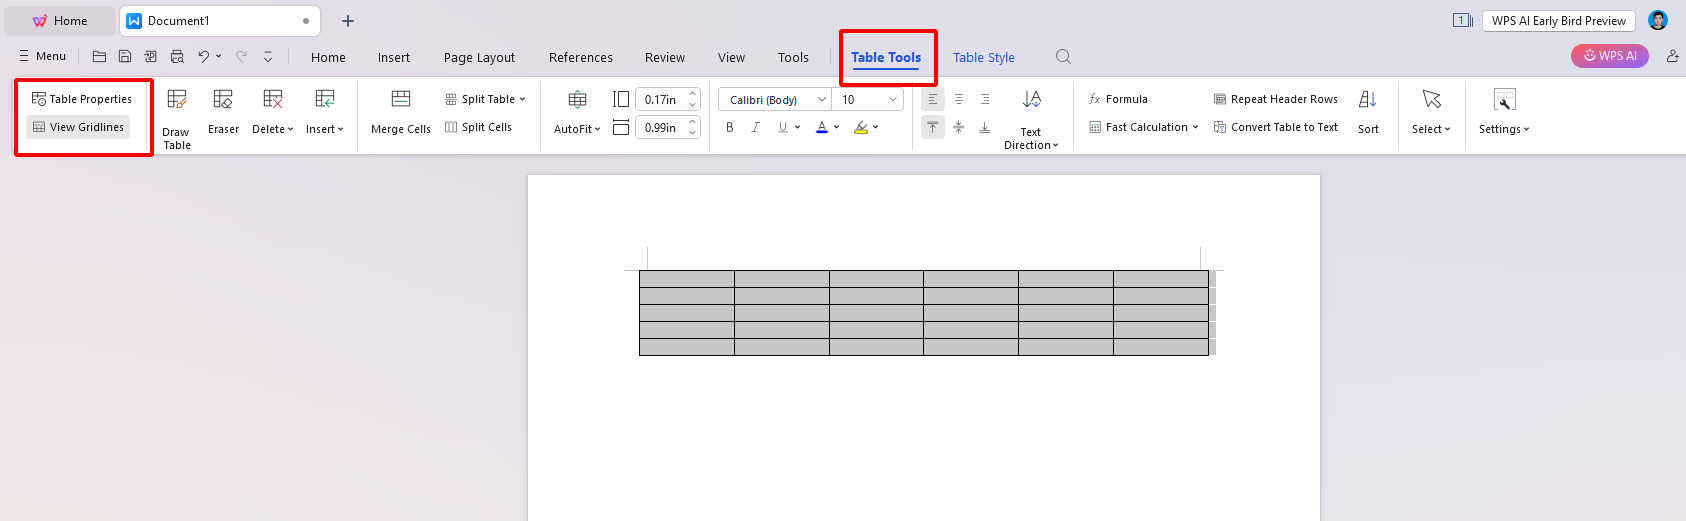Open Text Direction dropdown

click(1031, 118)
